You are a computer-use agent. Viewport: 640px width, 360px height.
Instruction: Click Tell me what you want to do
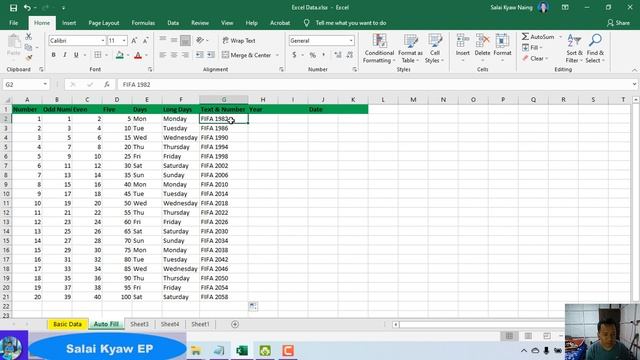click(x=351, y=23)
